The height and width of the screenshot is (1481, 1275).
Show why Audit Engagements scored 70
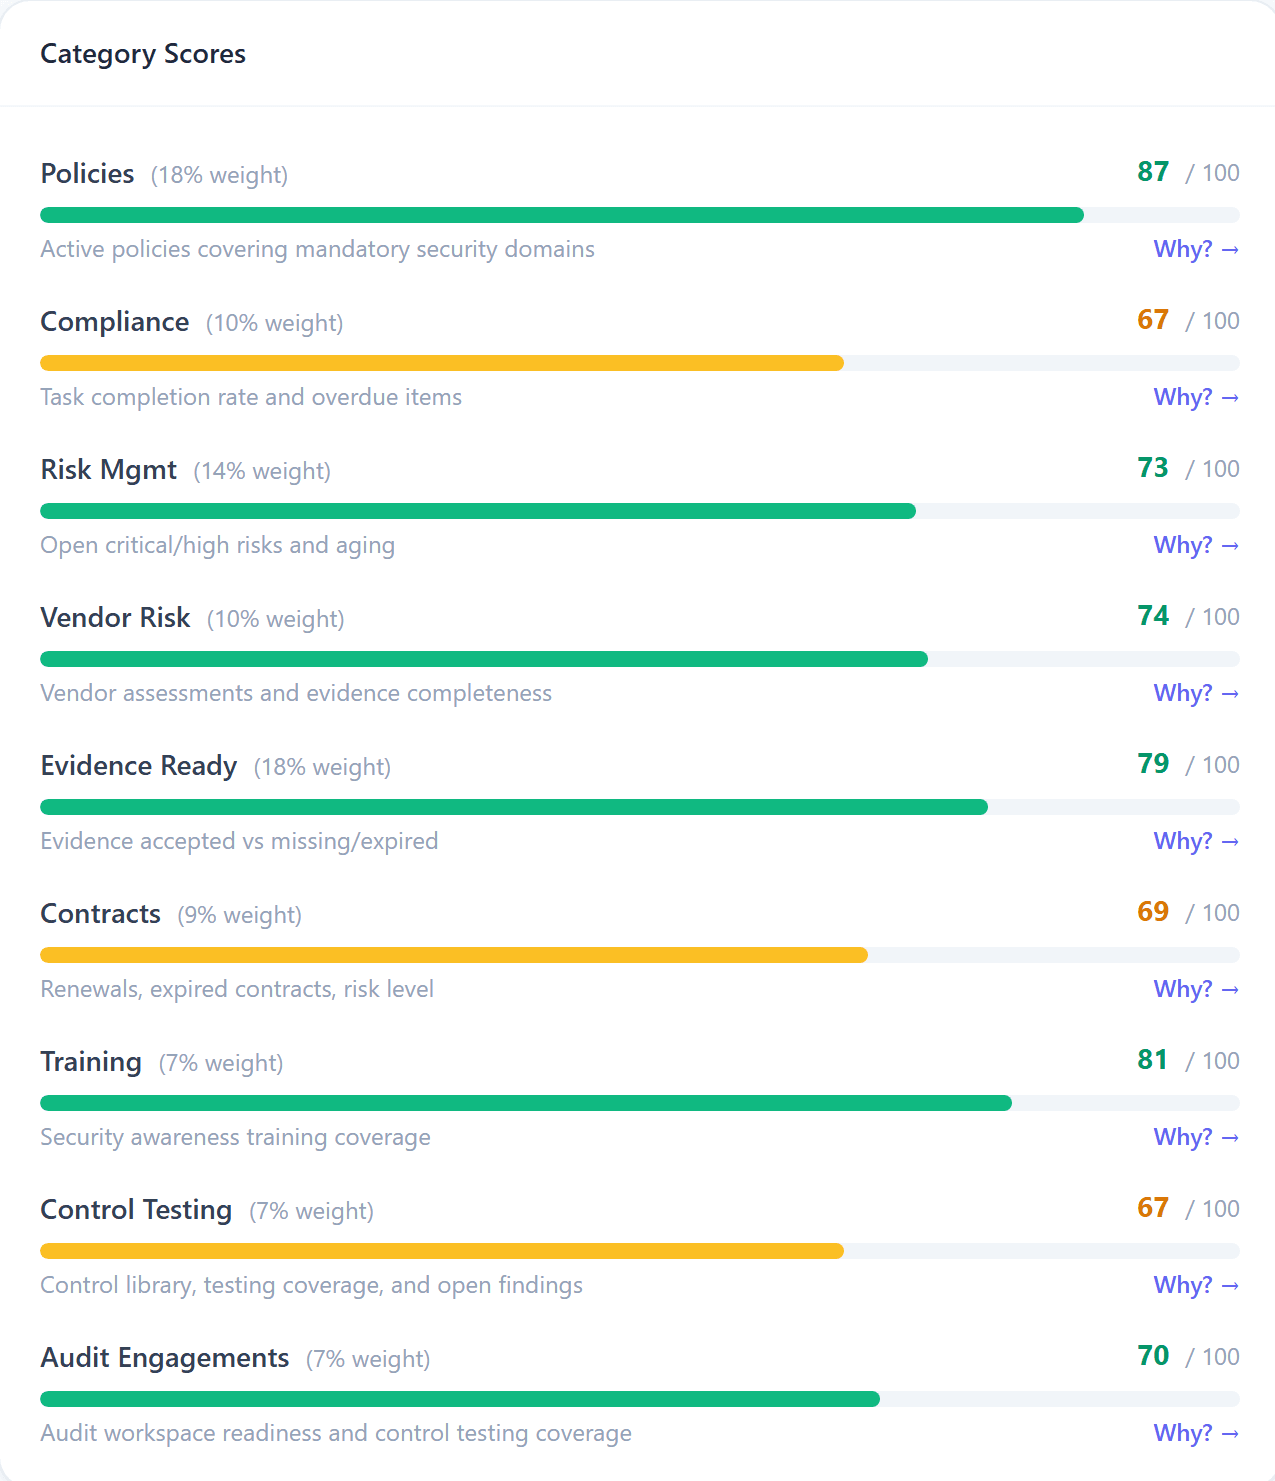pyautogui.click(x=1196, y=1433)
